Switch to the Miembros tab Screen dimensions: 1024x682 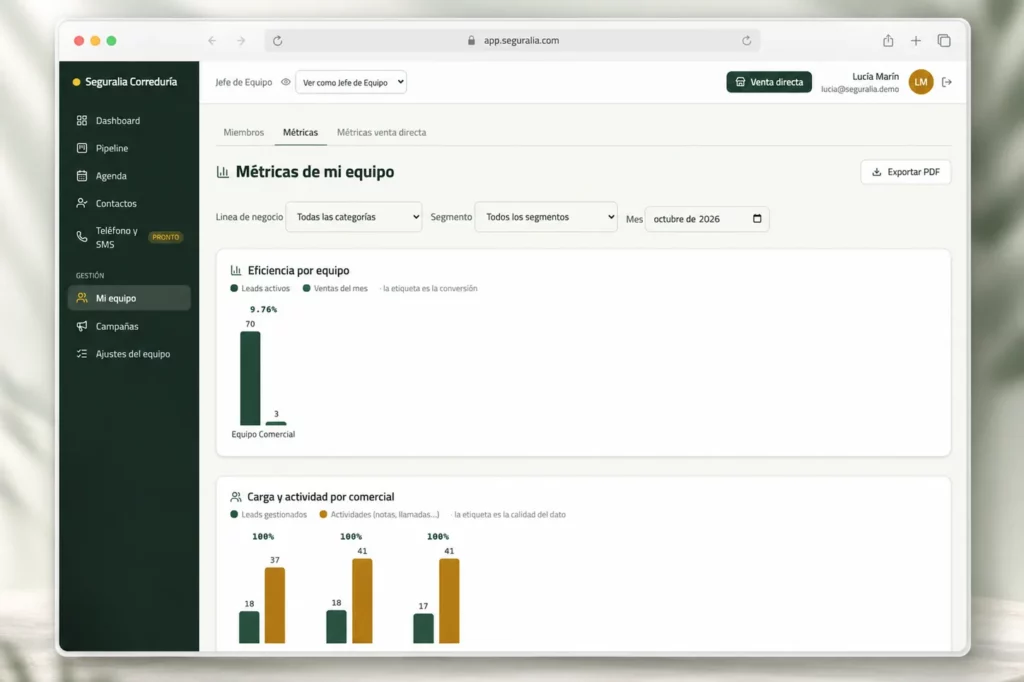(x=244, y=132)
